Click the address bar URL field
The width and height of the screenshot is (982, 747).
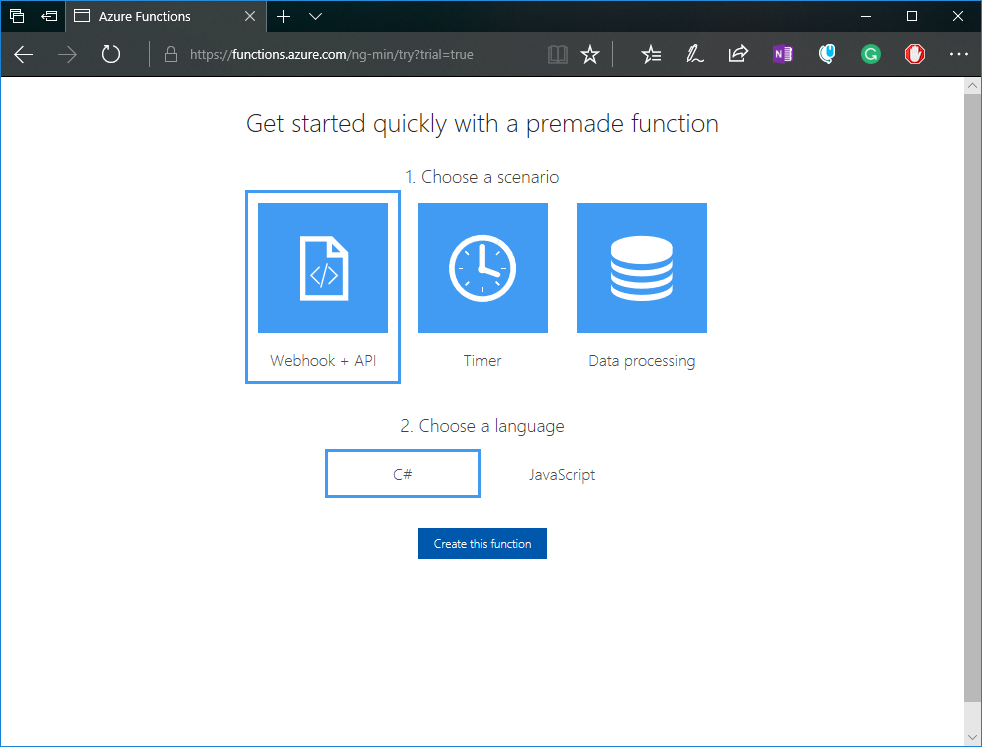[x=350, y=55]
